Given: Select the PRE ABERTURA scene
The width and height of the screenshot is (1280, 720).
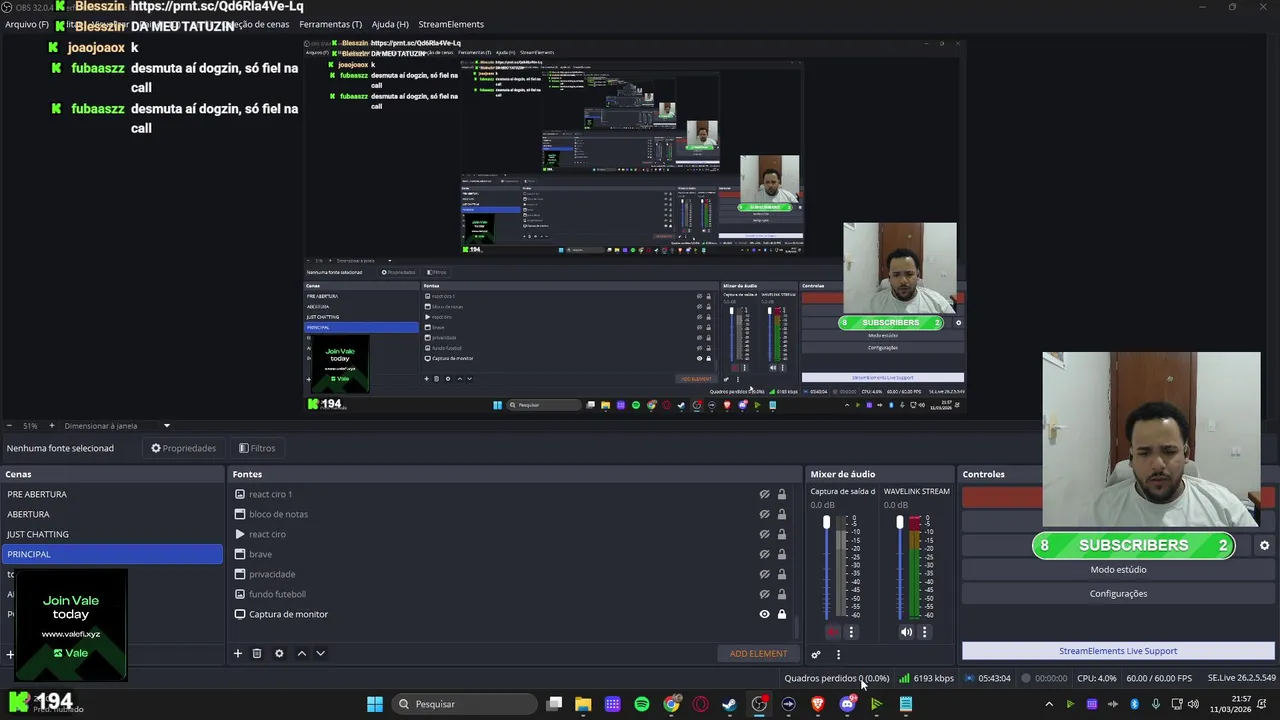Looking at the screenshot, I should (112, 494).
